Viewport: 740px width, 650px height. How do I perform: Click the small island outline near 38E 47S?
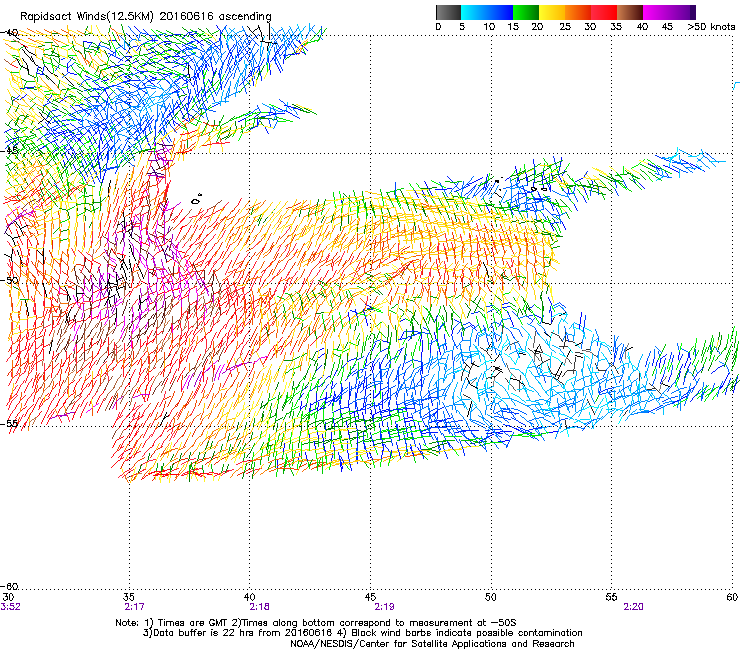click(197, 200)
